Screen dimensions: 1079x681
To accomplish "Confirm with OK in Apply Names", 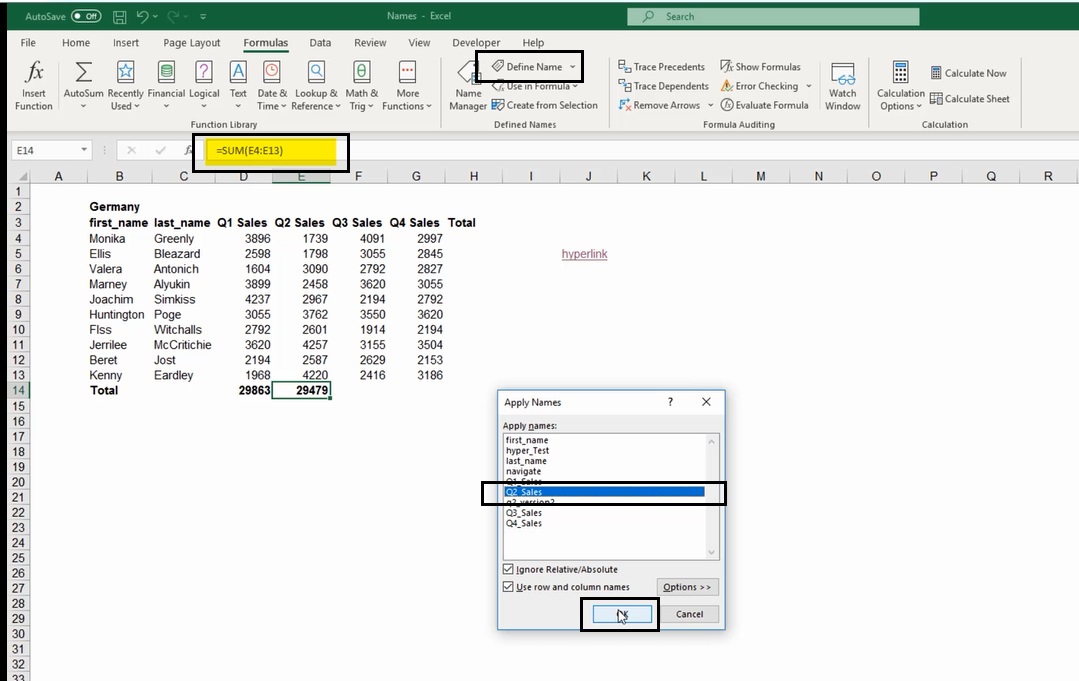I will 620,614.
